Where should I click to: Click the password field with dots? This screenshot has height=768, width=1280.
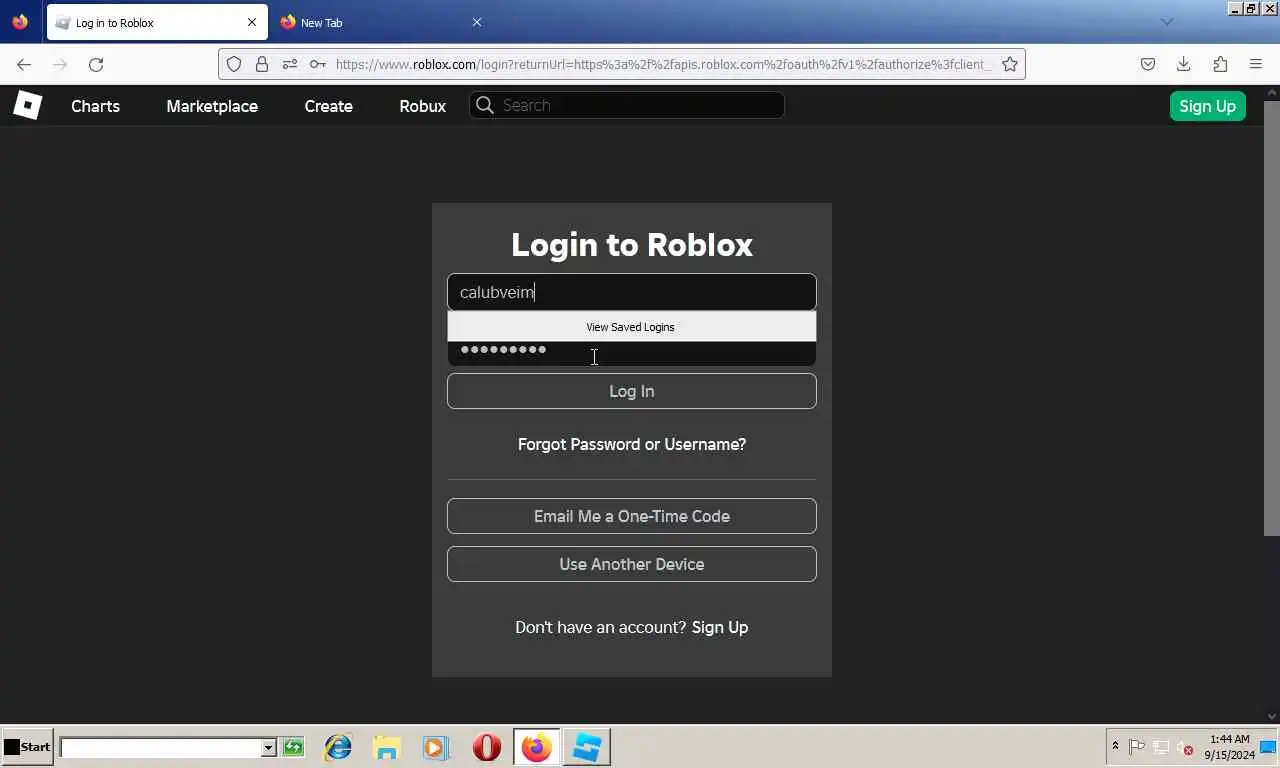click(x=632, y=353)
